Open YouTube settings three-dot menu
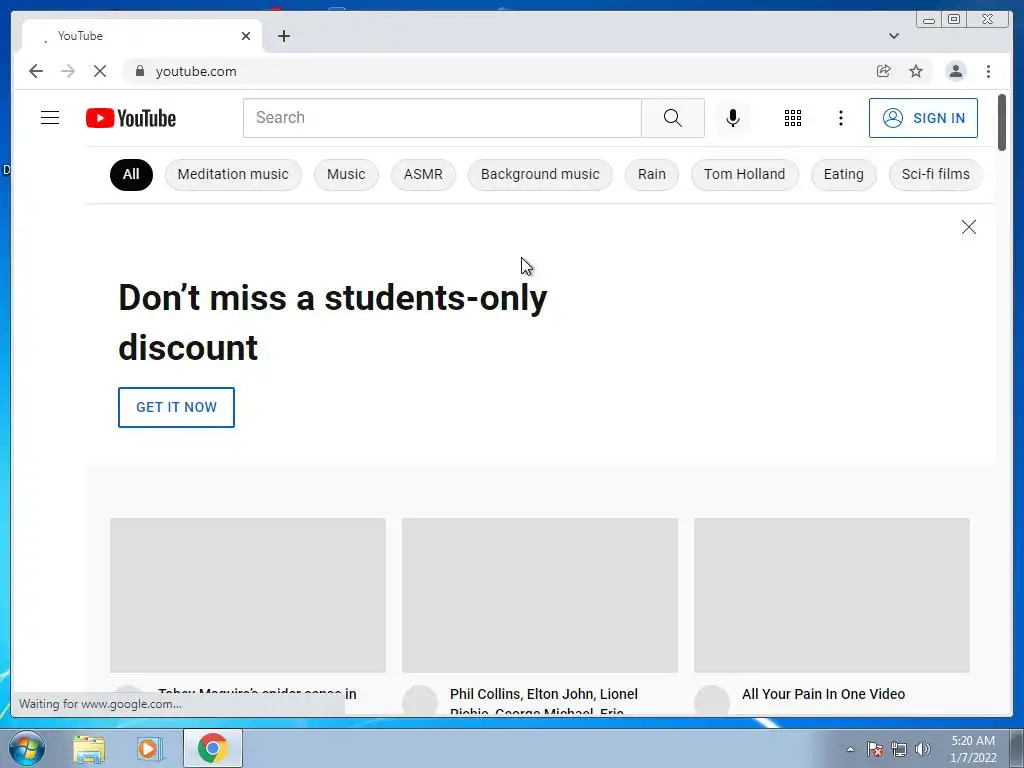The width and height of the screenshot is (1024, 768). point(841,118)
